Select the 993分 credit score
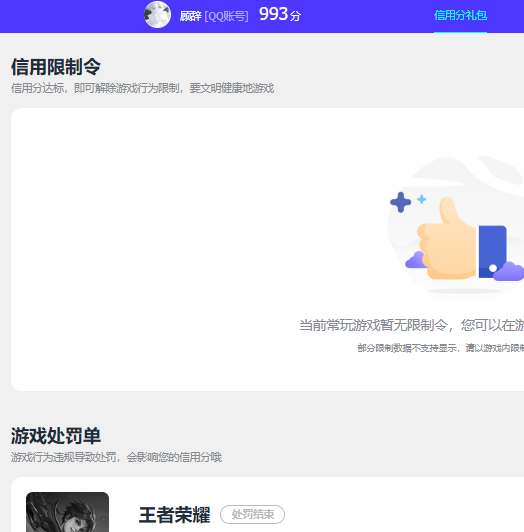 pos(280,15)
